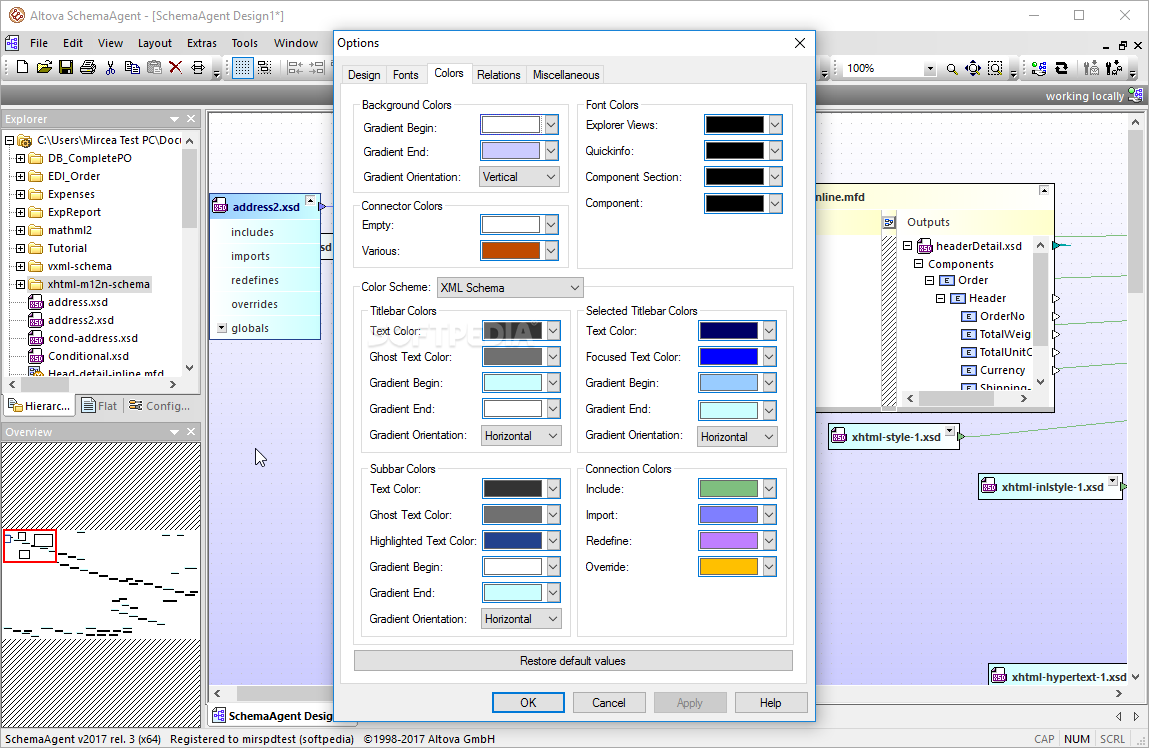Open Titlebar Gradient Orientation dropdown
Viewport: 1149px width, 748px height.
(x=521, y=436)
